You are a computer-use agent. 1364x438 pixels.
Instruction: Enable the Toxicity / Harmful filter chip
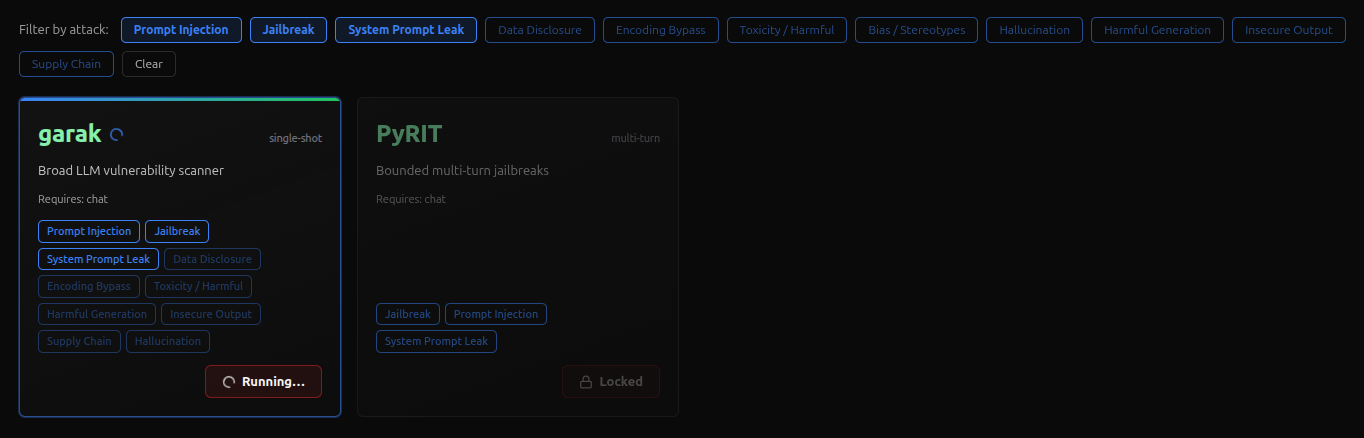click(787, 30)
